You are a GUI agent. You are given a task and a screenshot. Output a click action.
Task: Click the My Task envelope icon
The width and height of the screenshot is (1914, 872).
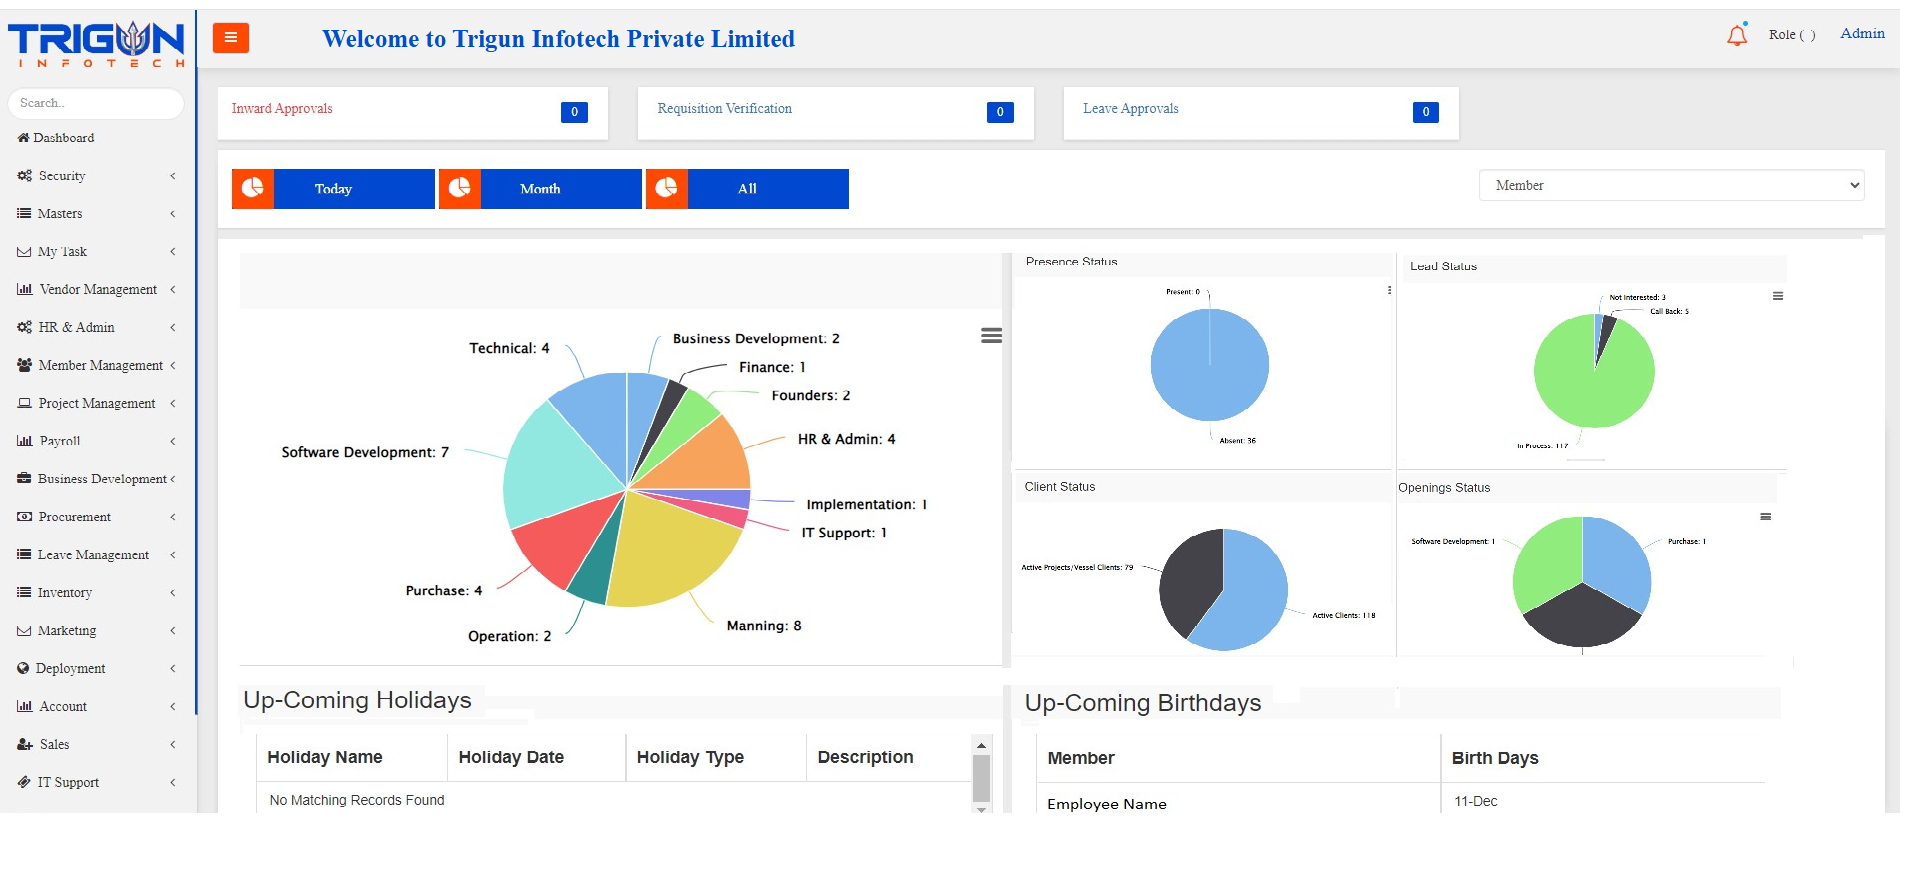click(24, 252)
